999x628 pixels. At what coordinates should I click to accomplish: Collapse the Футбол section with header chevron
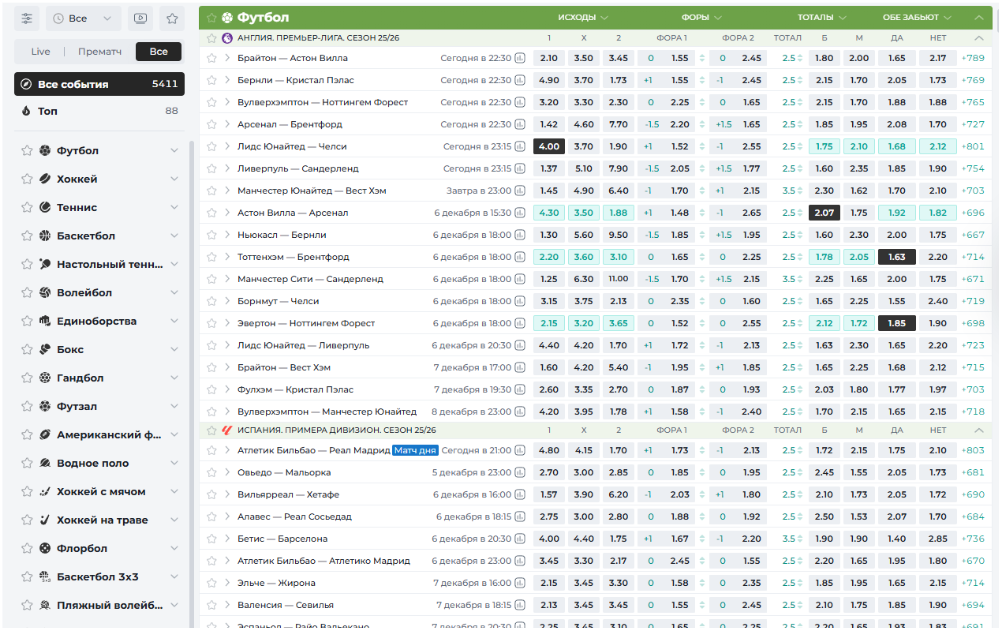pyautogui.click(x=977, y=18)
